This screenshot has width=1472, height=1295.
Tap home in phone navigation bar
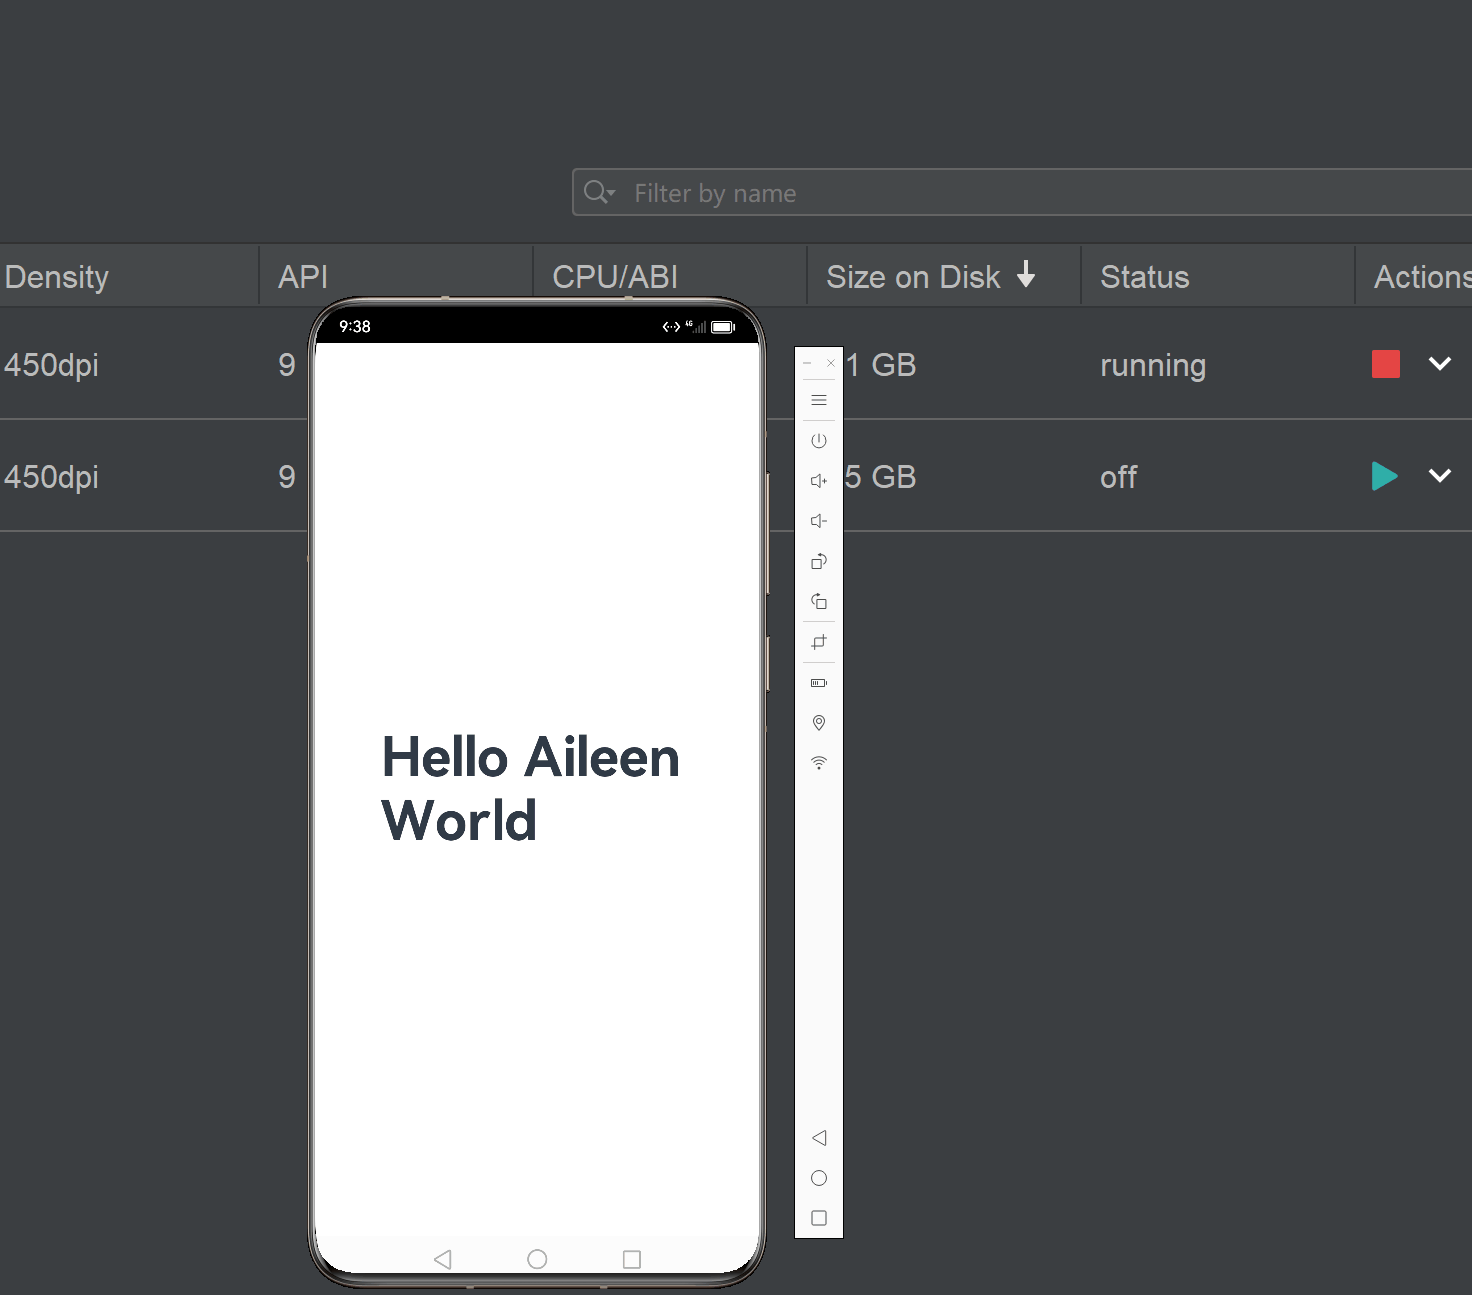[537, 1259]
